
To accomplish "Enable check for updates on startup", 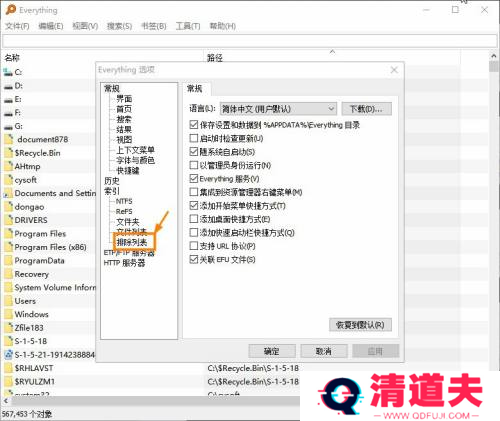I will (x=194, y=138).
